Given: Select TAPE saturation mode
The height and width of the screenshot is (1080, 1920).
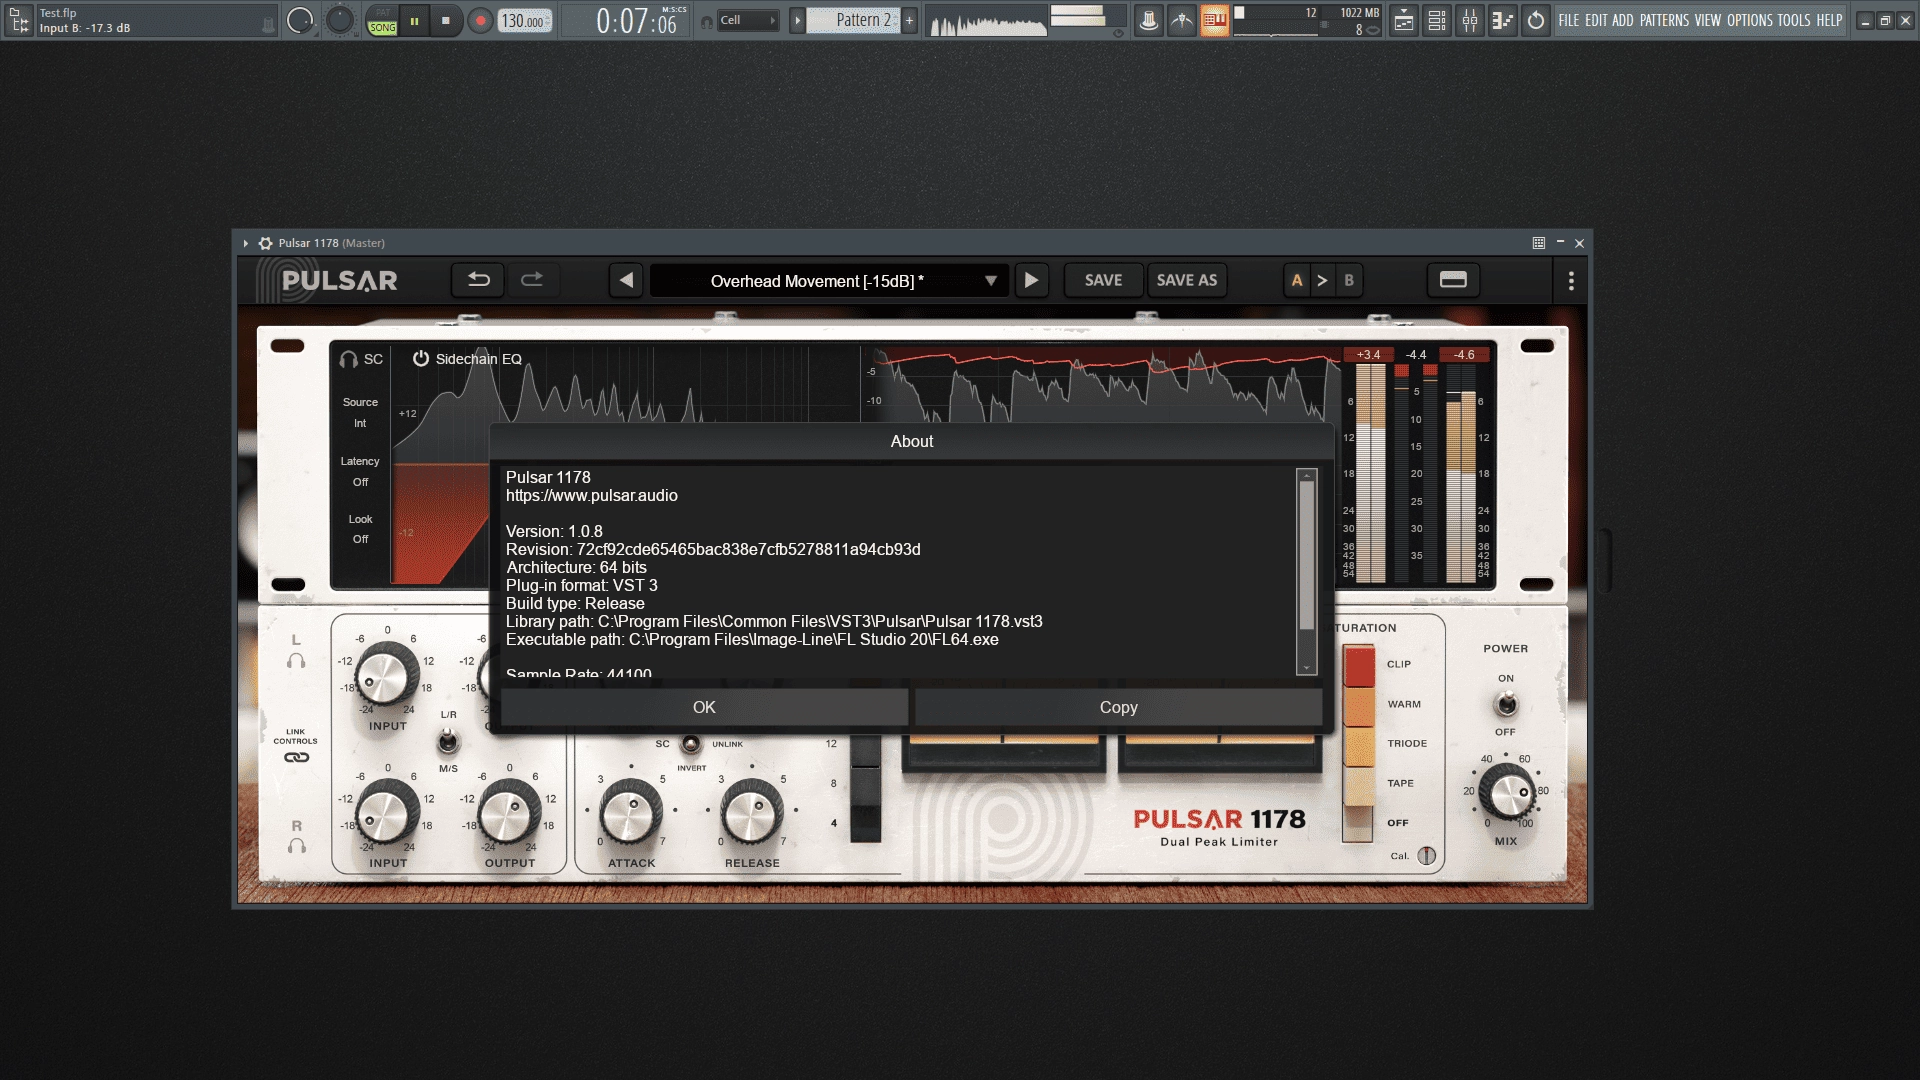Looking at the screenshot, I should coord(1359,785).
